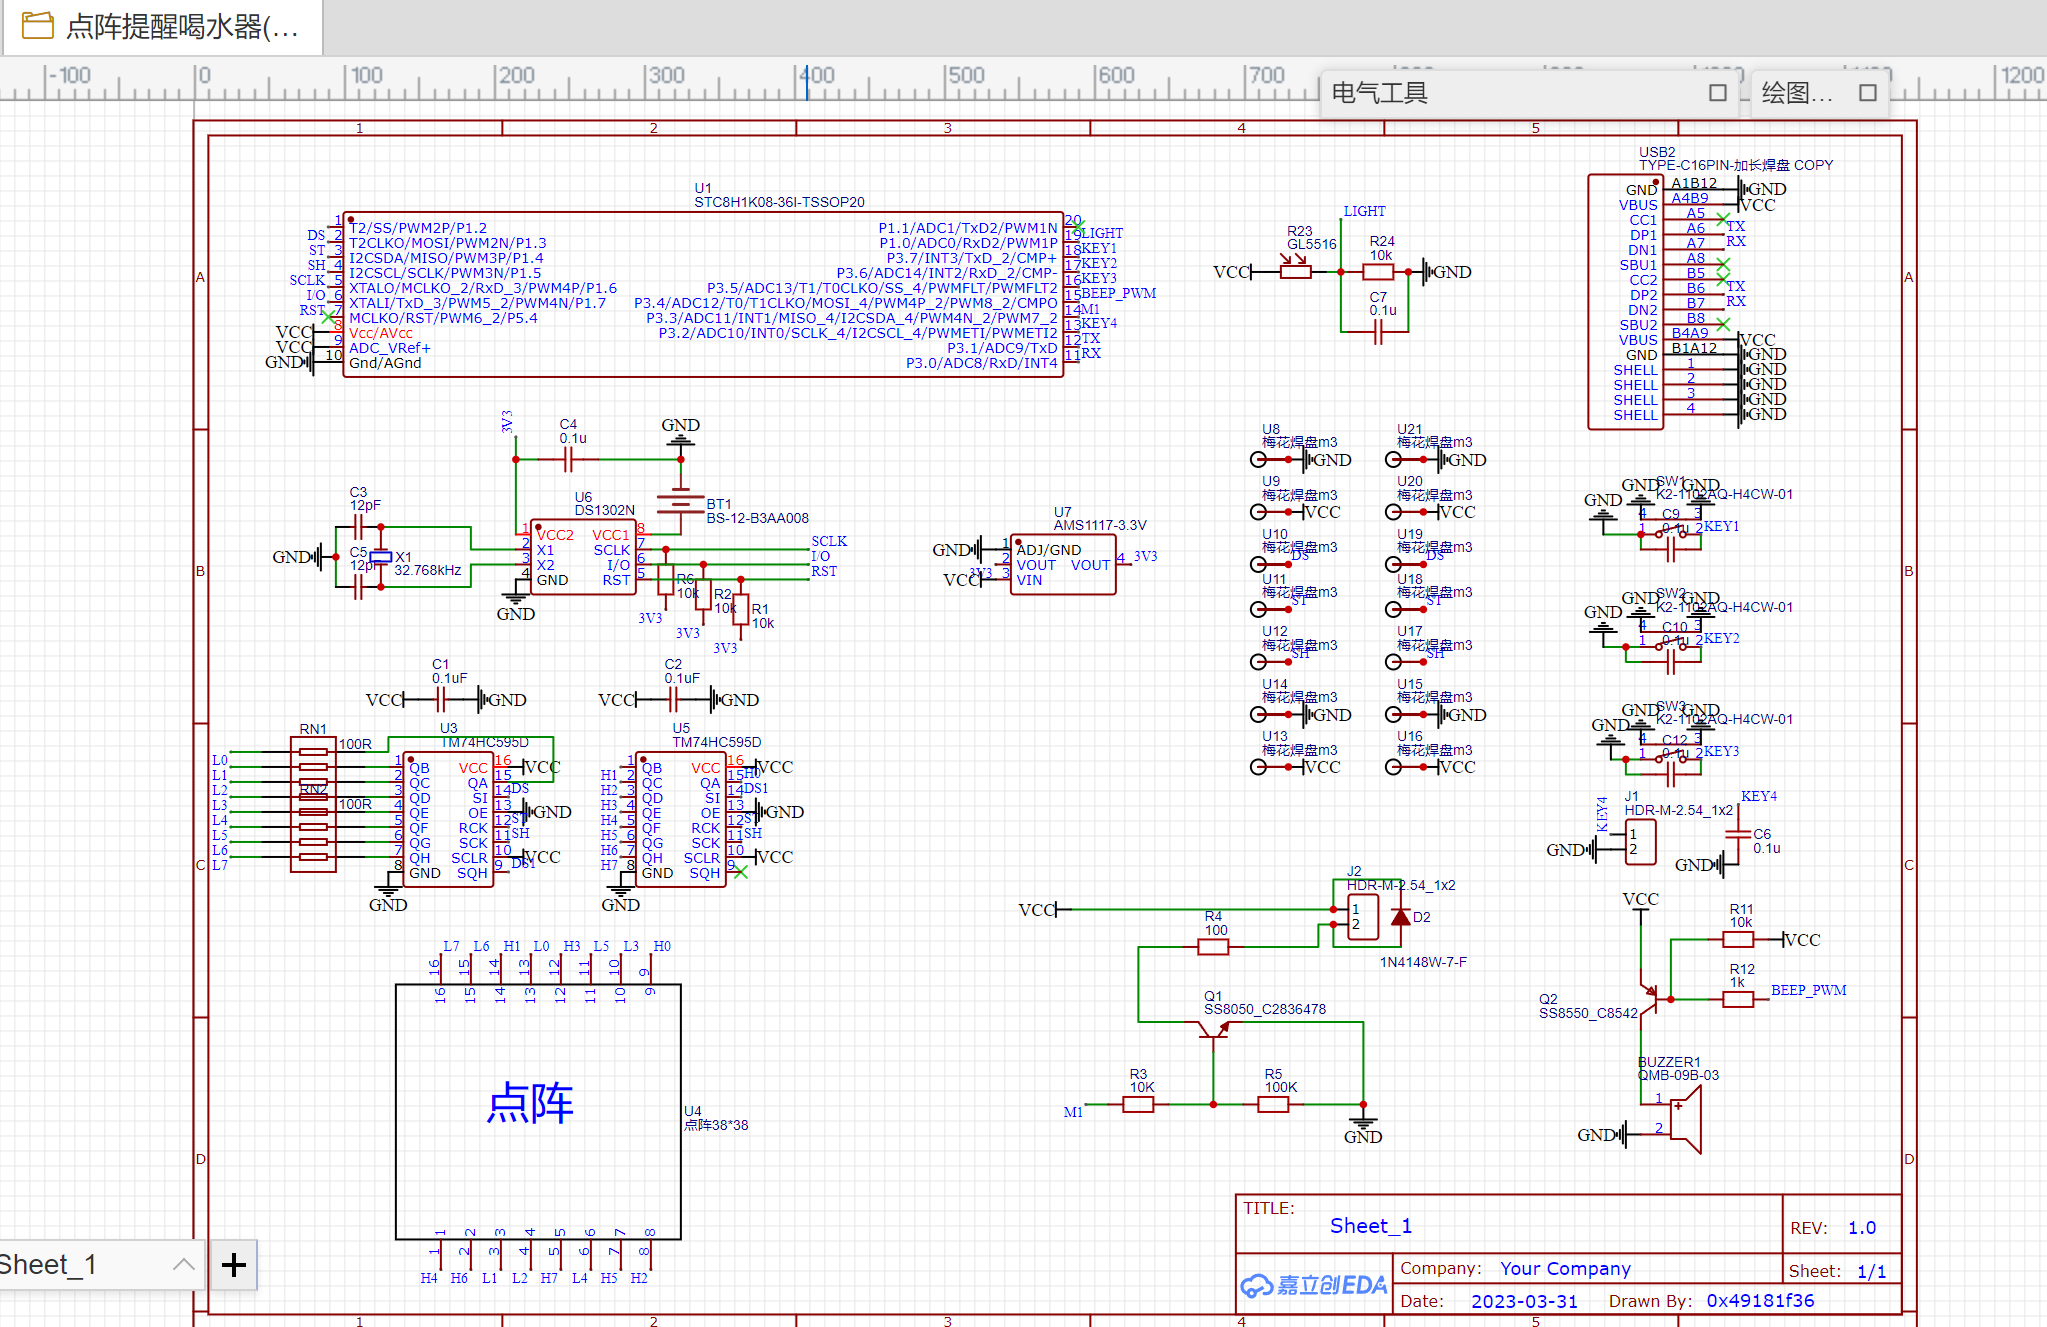Select the BEEP_PWM net label beside R12
The width and height of the screenshot is (2047, 1327).
1808,990
